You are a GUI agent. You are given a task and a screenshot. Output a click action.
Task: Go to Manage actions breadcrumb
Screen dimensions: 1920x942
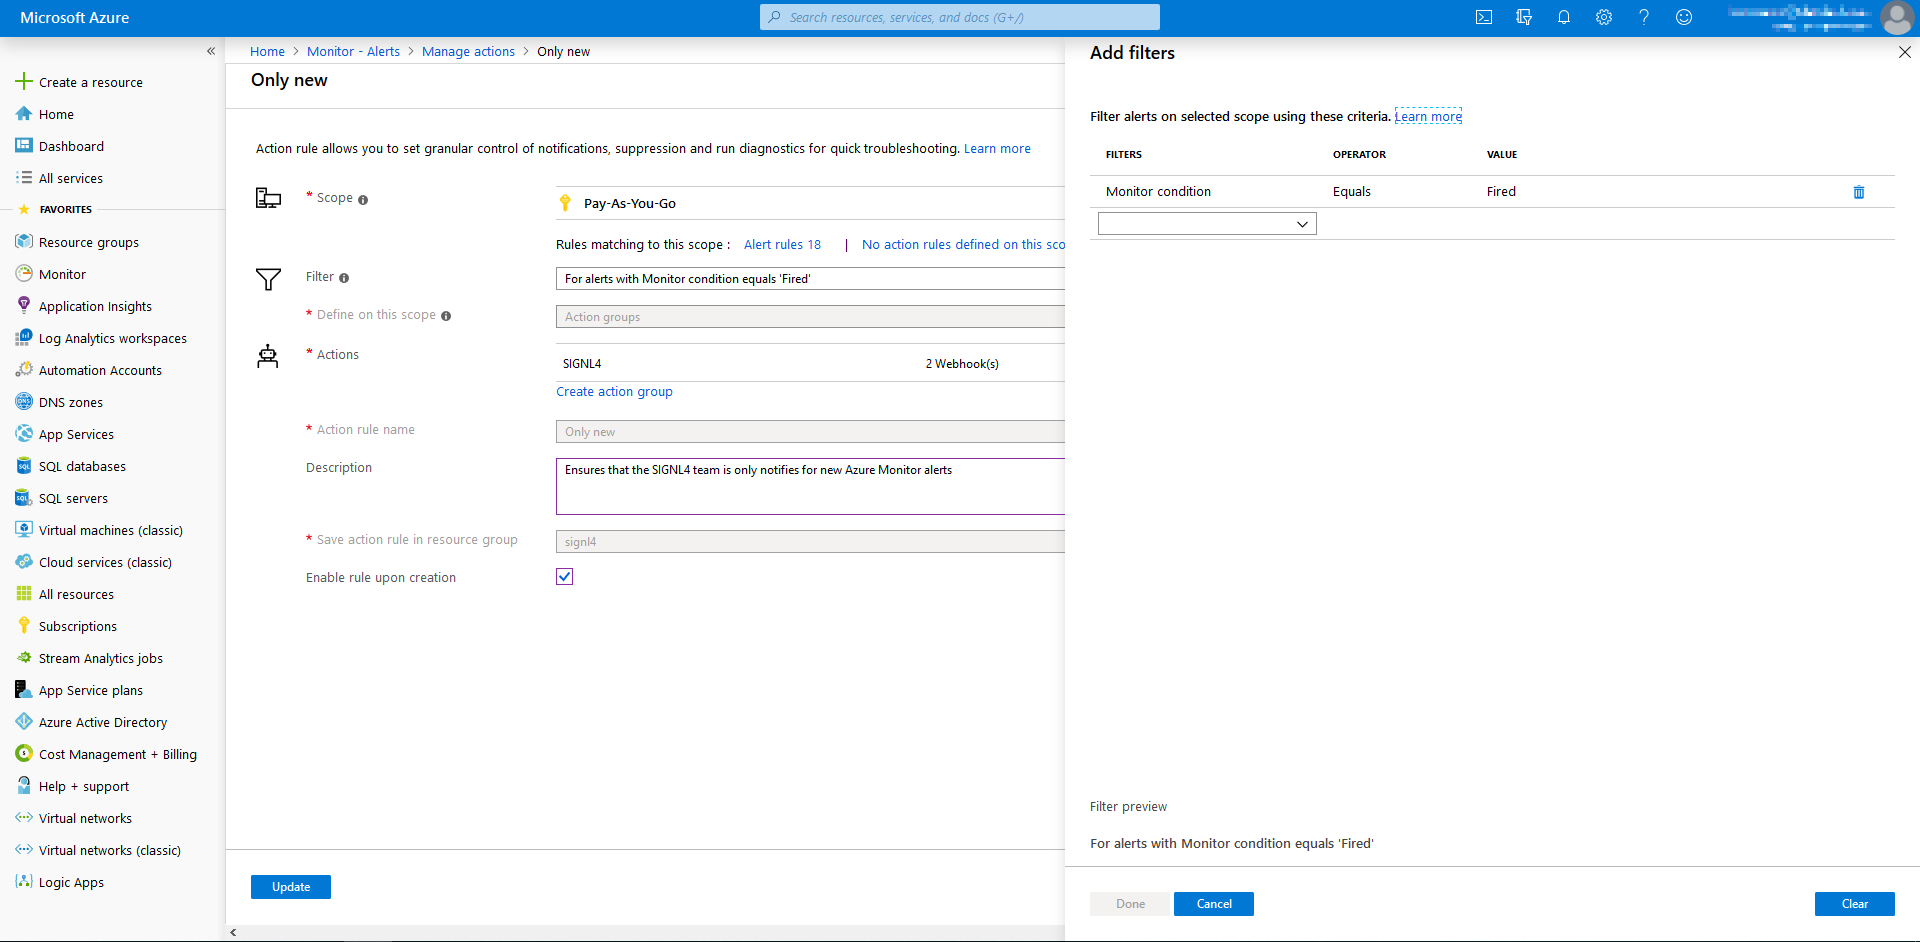point(468,51)
